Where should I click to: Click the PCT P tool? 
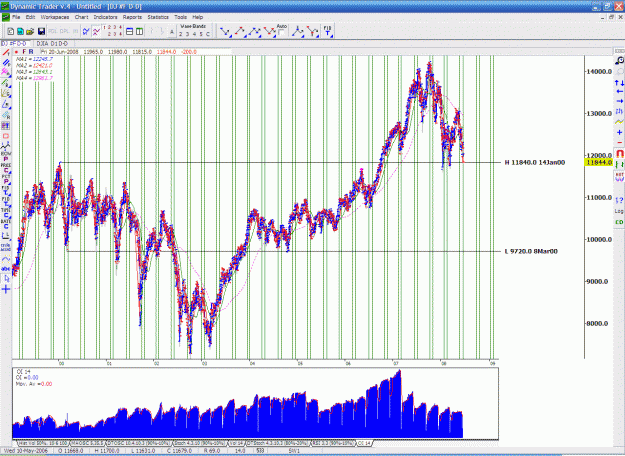point(6,179)
